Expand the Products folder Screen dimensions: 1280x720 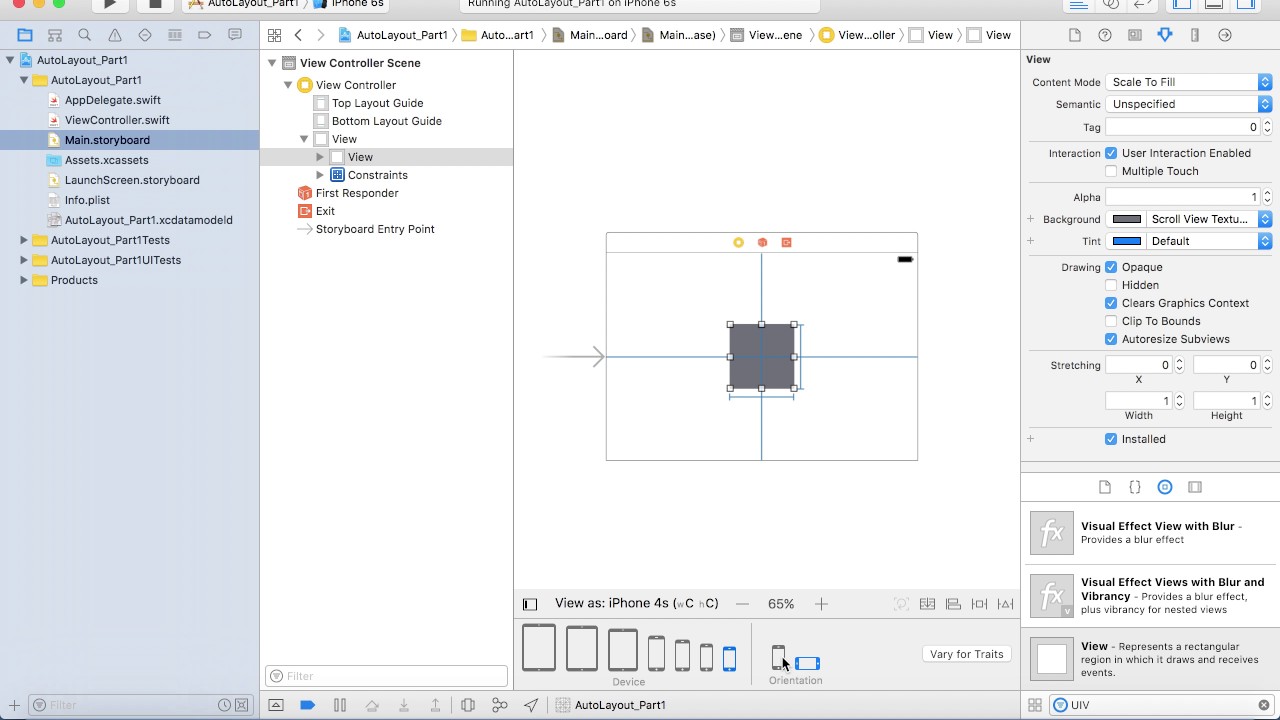tap(24, 280)
